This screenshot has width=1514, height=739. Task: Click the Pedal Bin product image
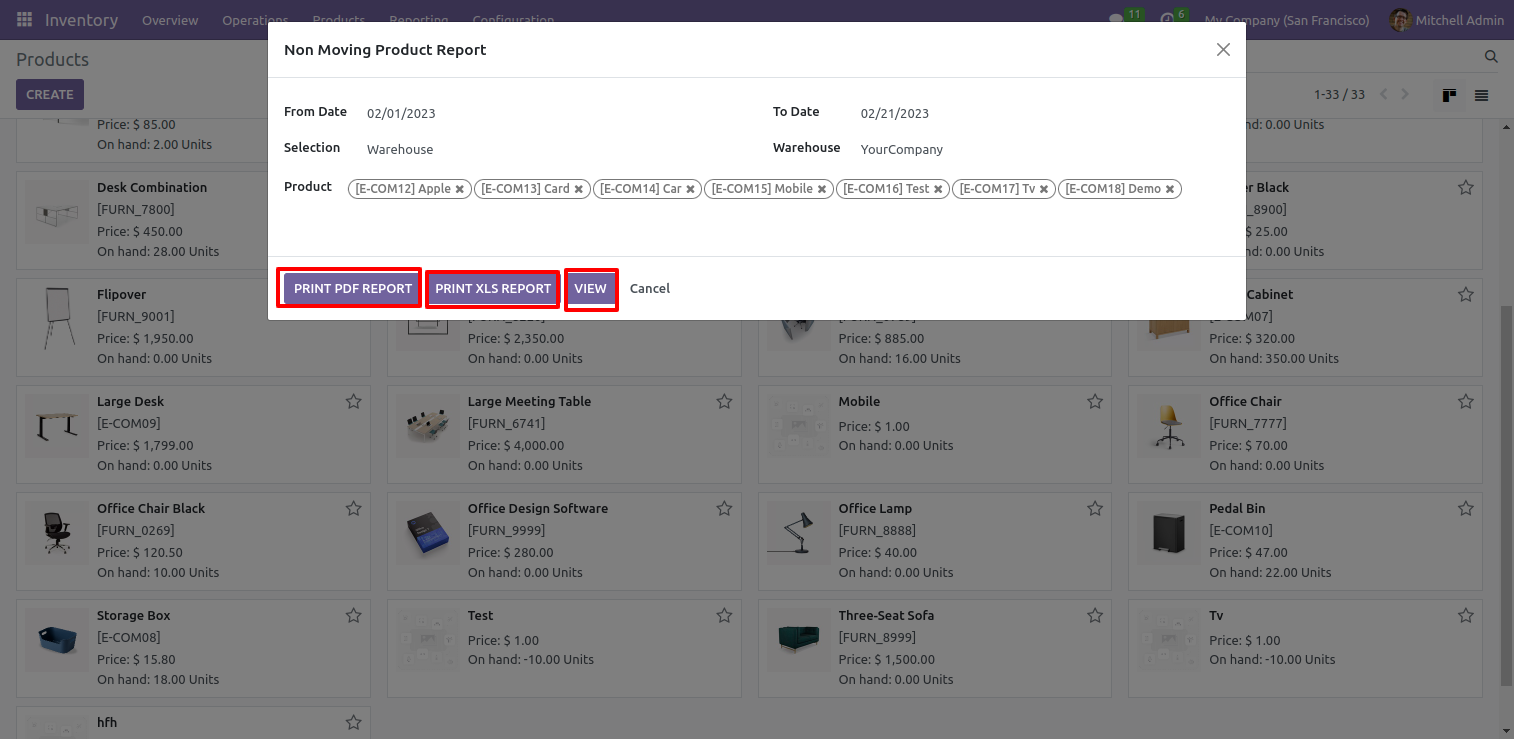coord(1169,533)
